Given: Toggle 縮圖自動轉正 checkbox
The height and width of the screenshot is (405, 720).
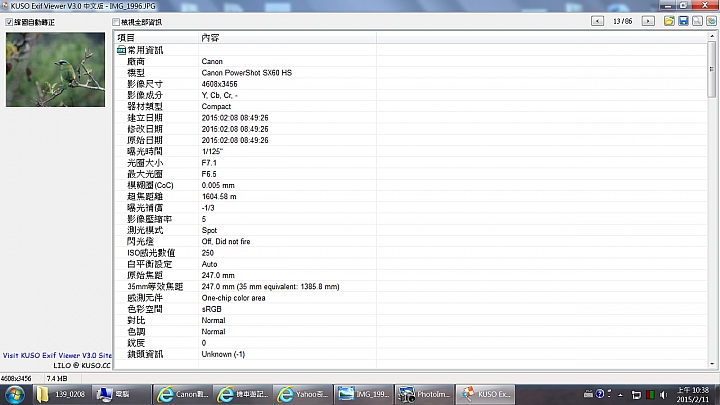Looking at the screenshot, I should pyautogui.click(x=9, y=22).
